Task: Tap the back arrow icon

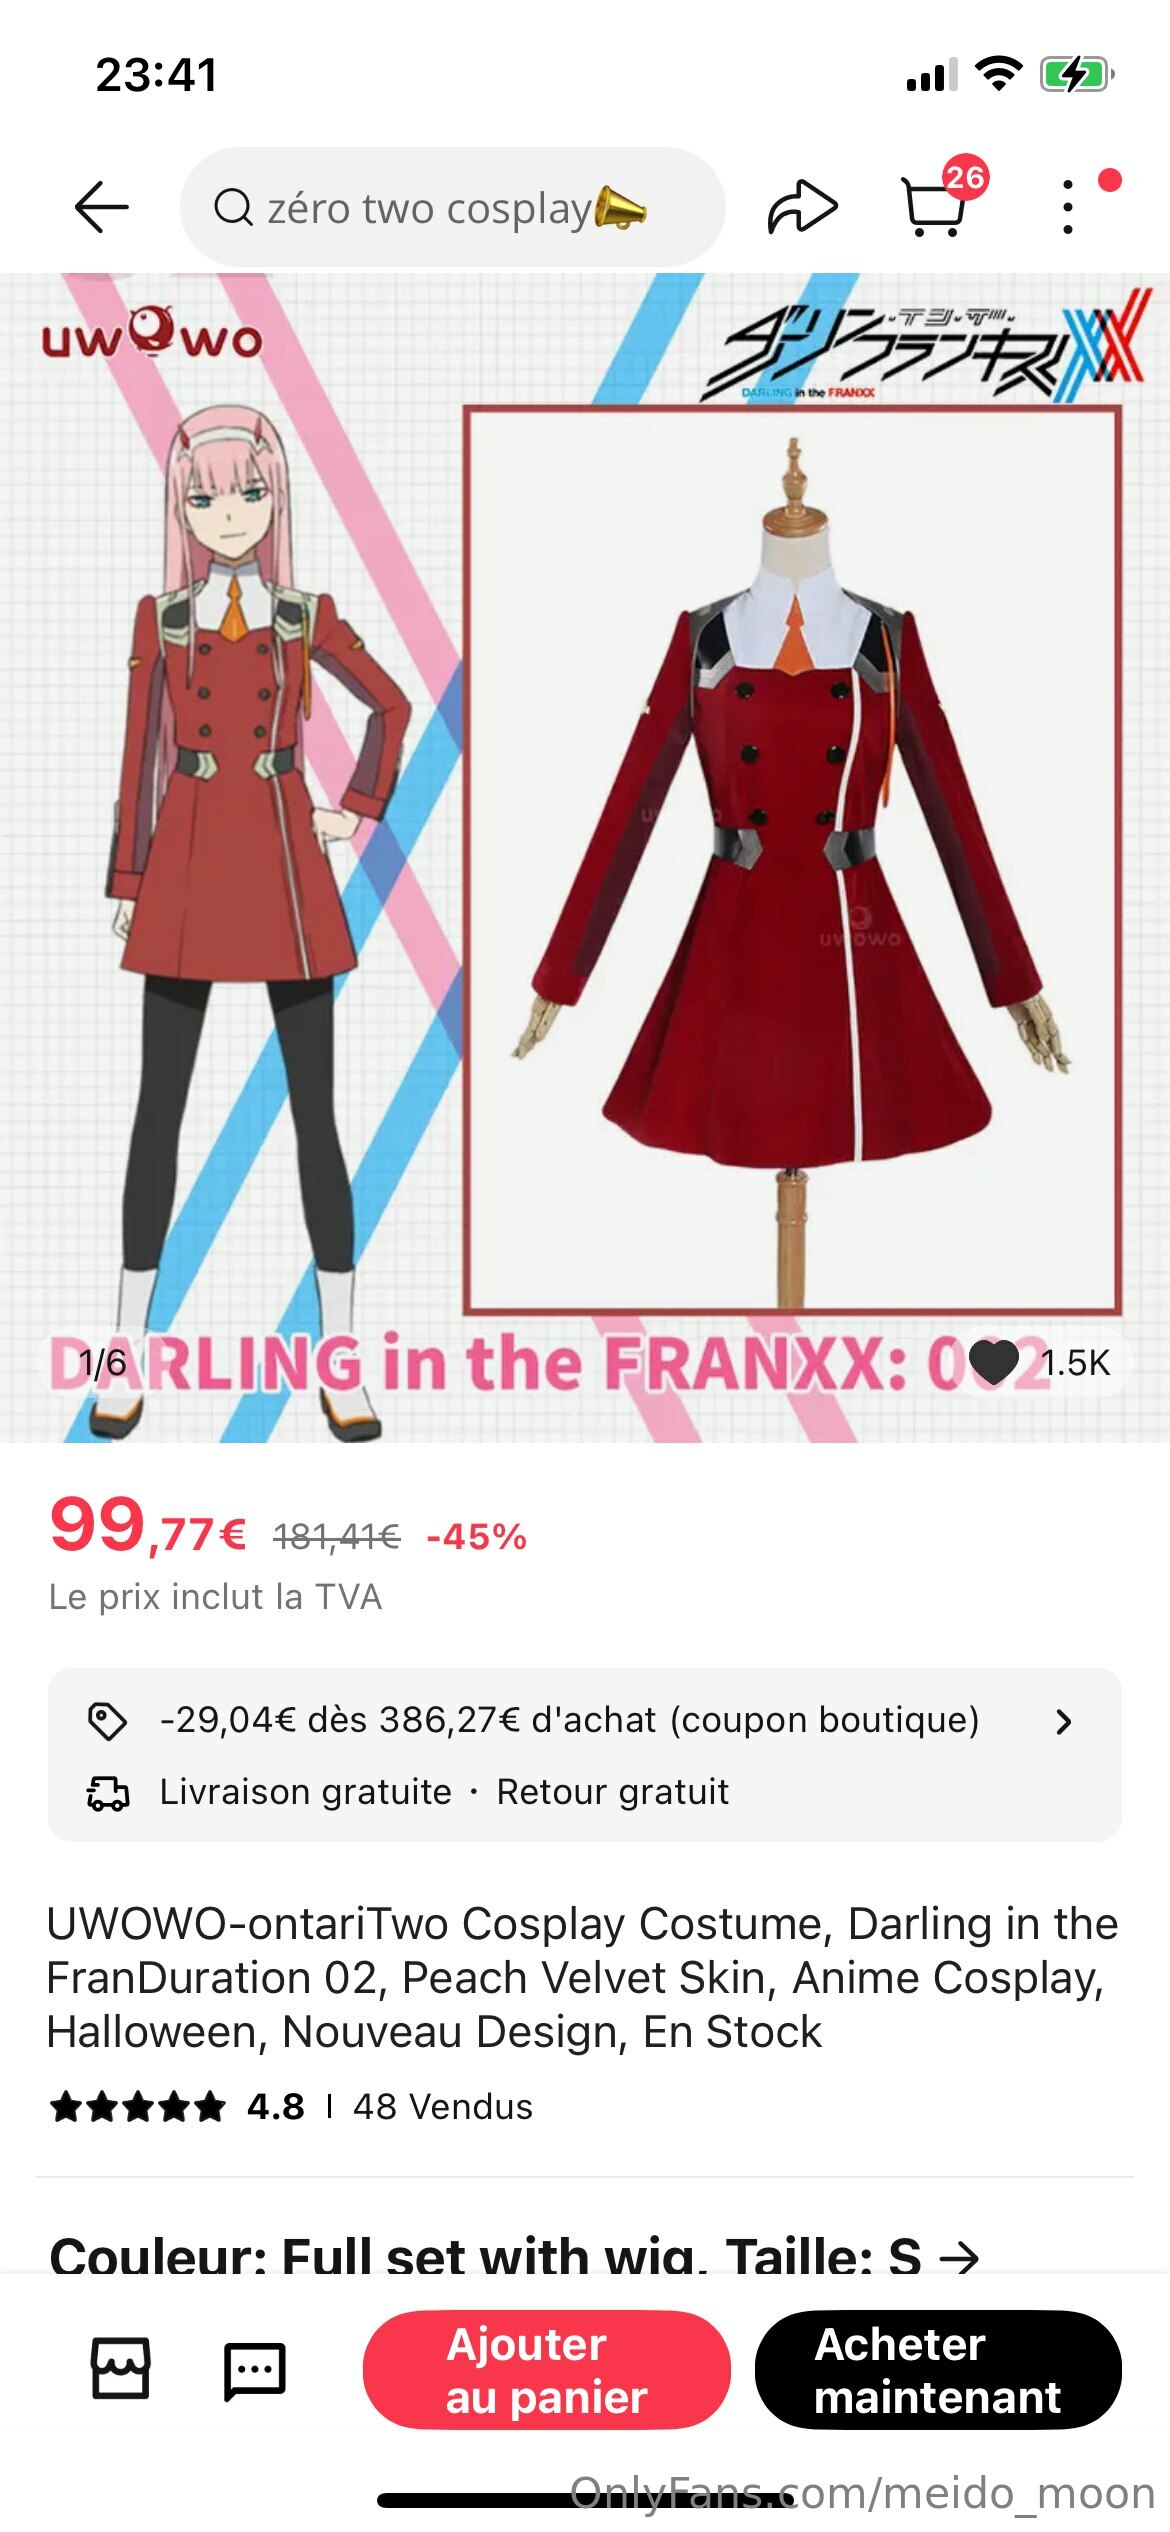Action: (101, 207)
